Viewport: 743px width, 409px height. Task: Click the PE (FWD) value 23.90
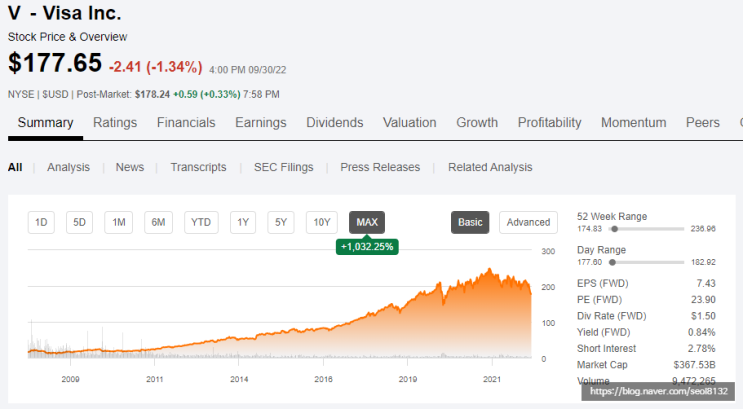tap(703, 300)
